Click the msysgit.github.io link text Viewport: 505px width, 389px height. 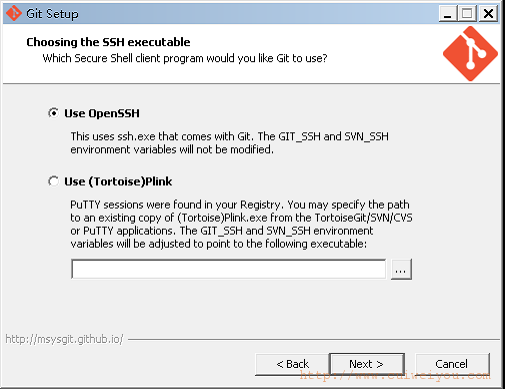pyautogui.click(x=64, y=339)
